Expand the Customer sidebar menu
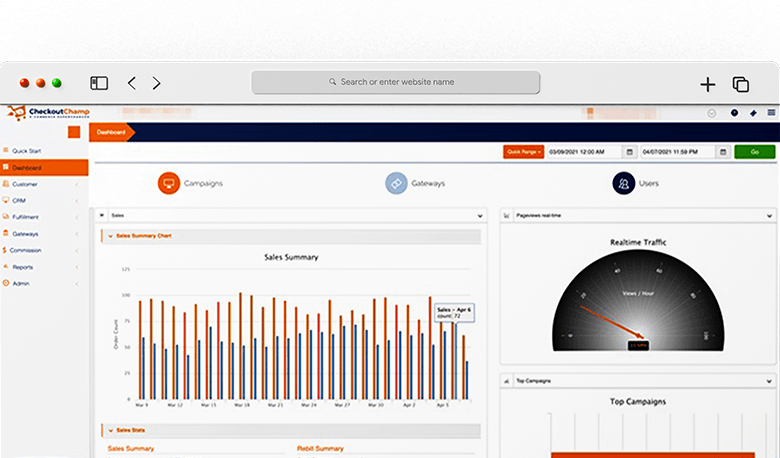Viewport: 780px width, 458px height. tap(43, 184)
